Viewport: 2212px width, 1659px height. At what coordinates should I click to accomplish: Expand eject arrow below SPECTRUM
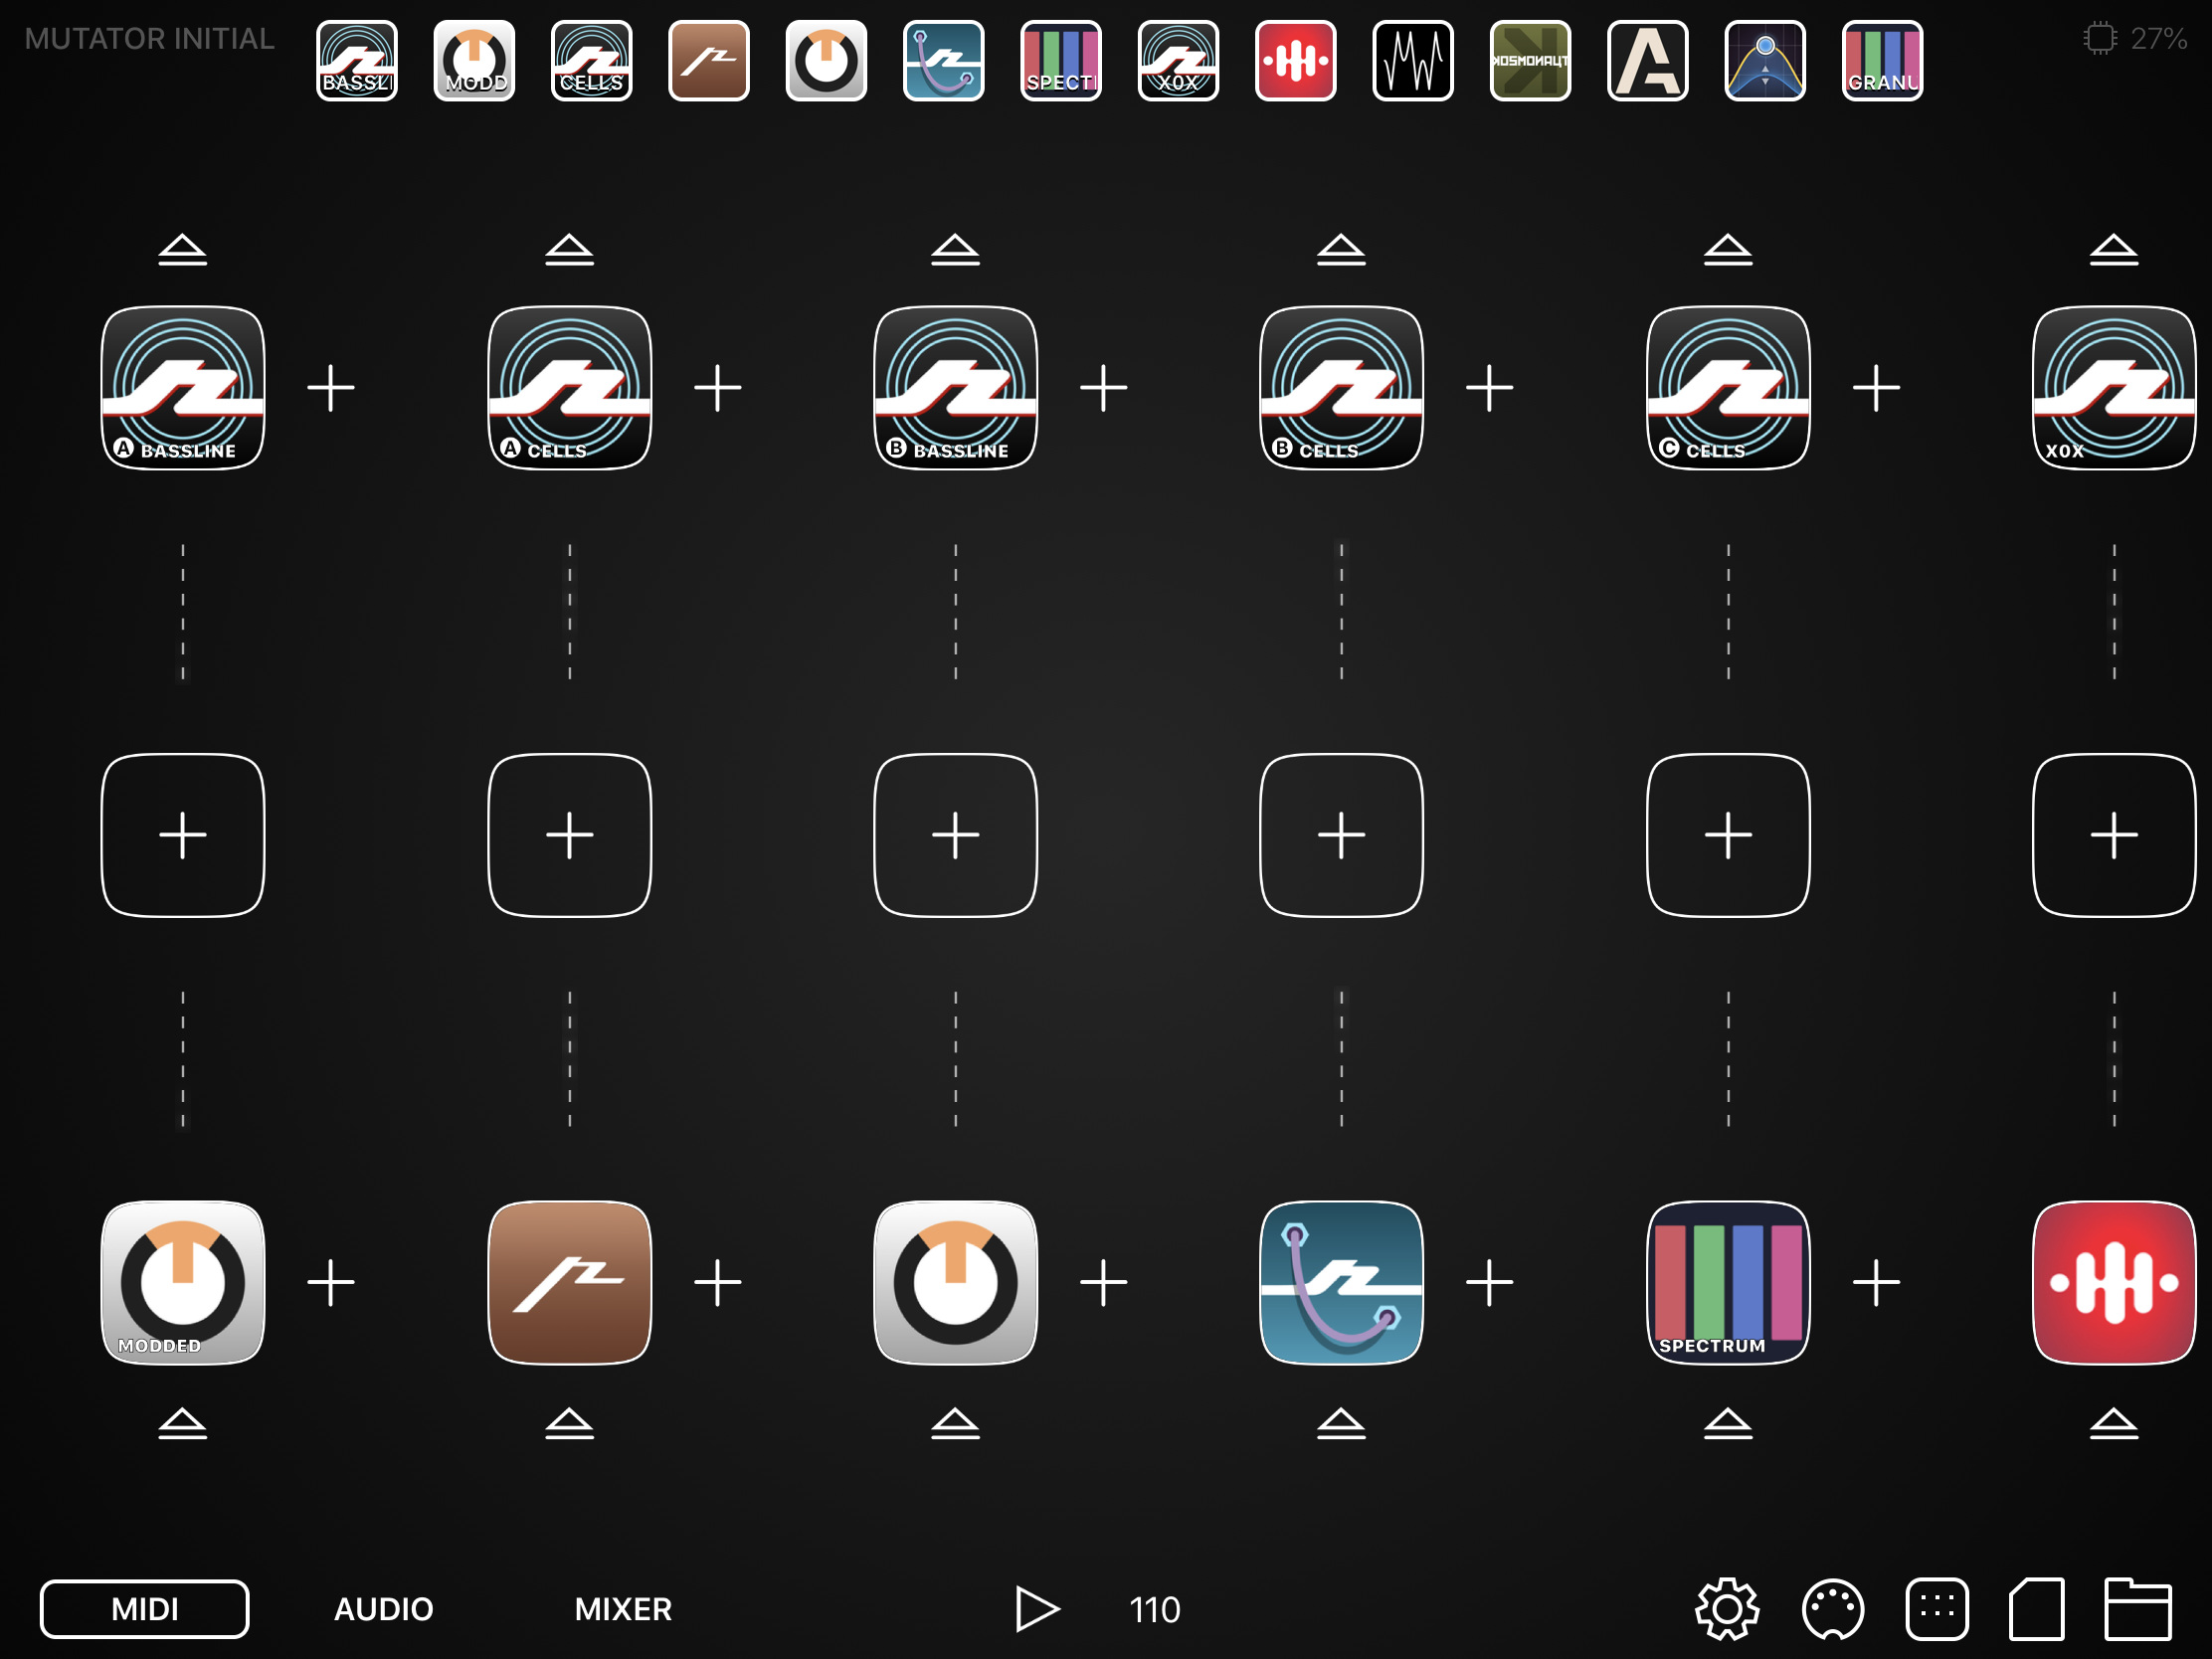(1728, 1423)
